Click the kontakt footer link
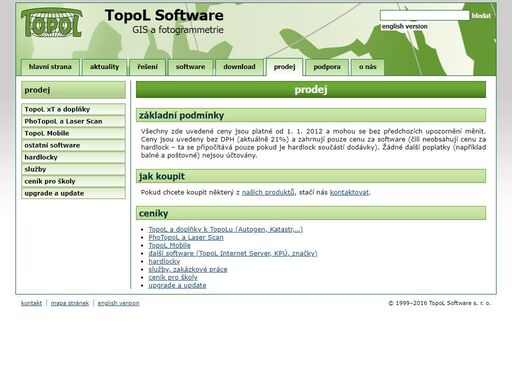 click(31, 303)
